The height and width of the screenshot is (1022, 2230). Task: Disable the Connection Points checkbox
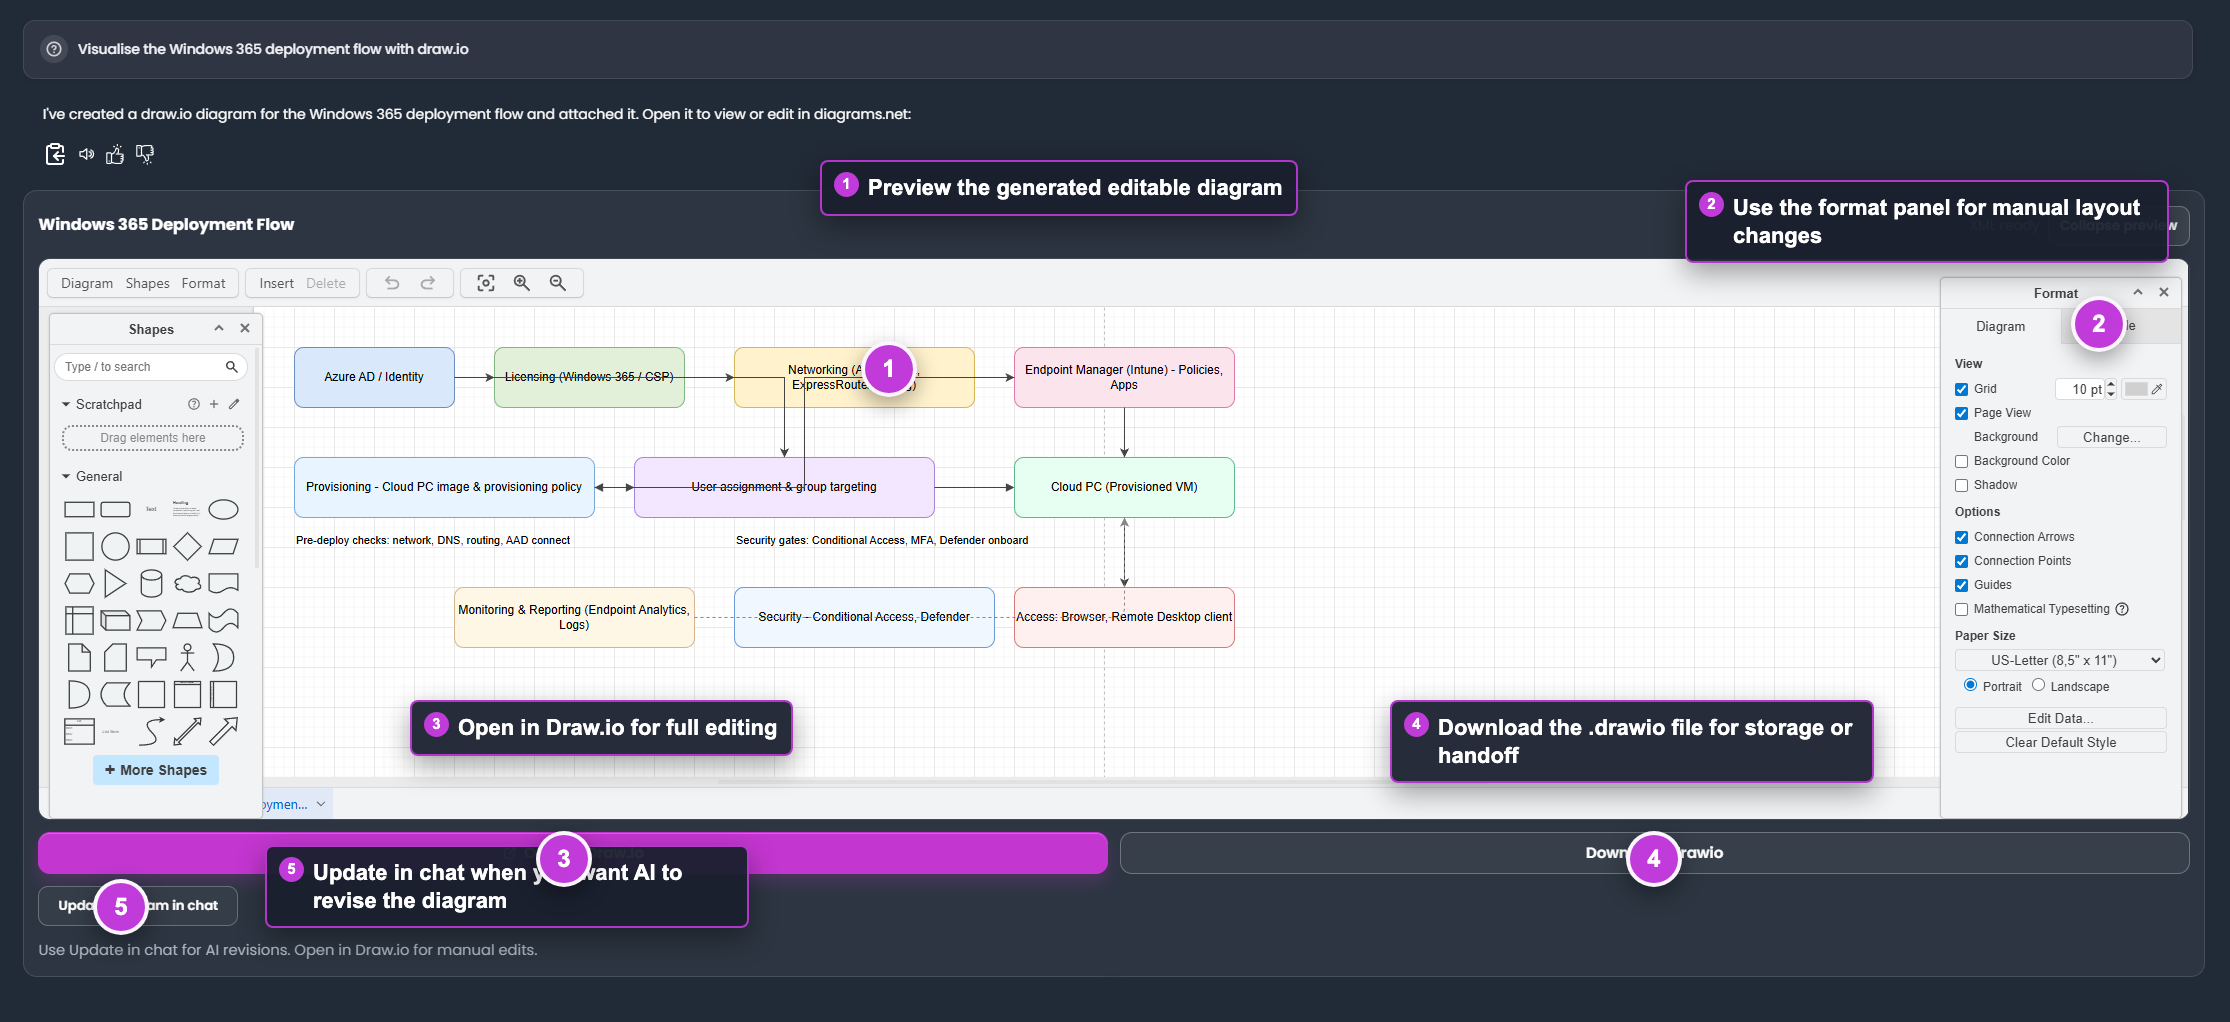point(1961,561)
